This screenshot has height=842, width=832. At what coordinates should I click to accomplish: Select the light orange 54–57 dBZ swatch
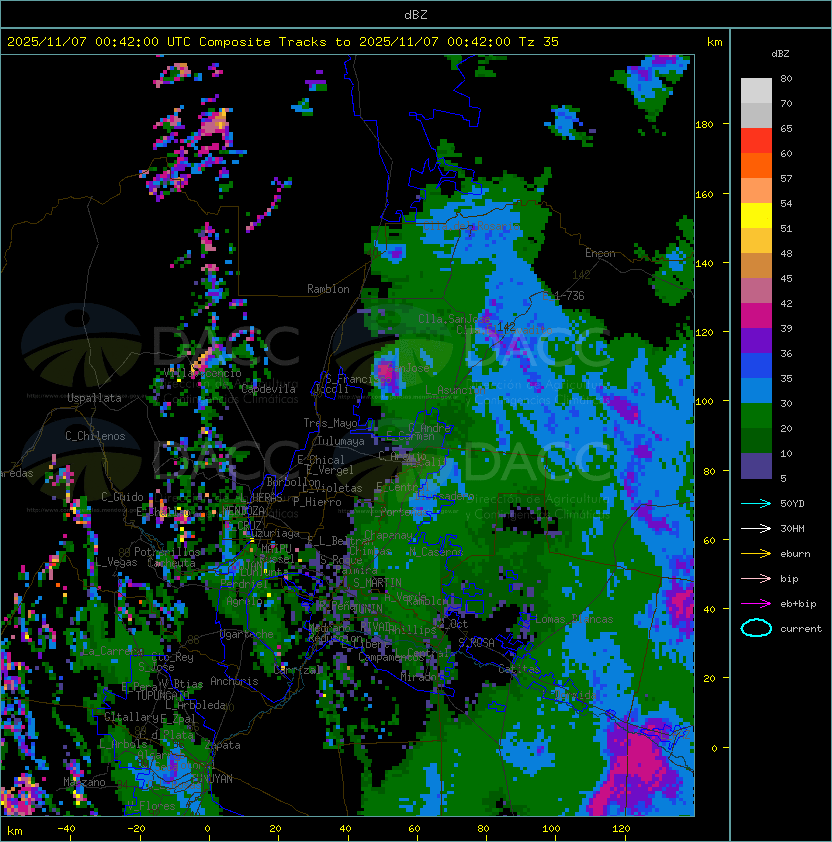(756, 190)
